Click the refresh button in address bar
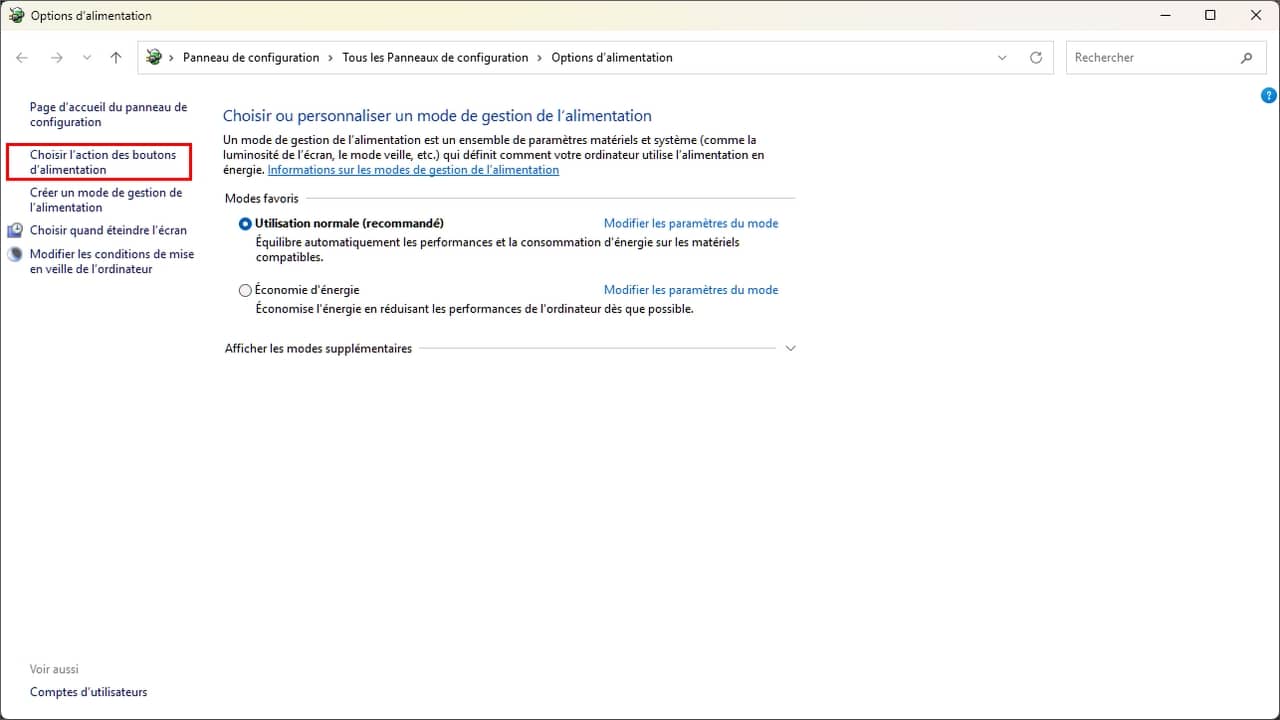1280x720 pixels. 1036,58
